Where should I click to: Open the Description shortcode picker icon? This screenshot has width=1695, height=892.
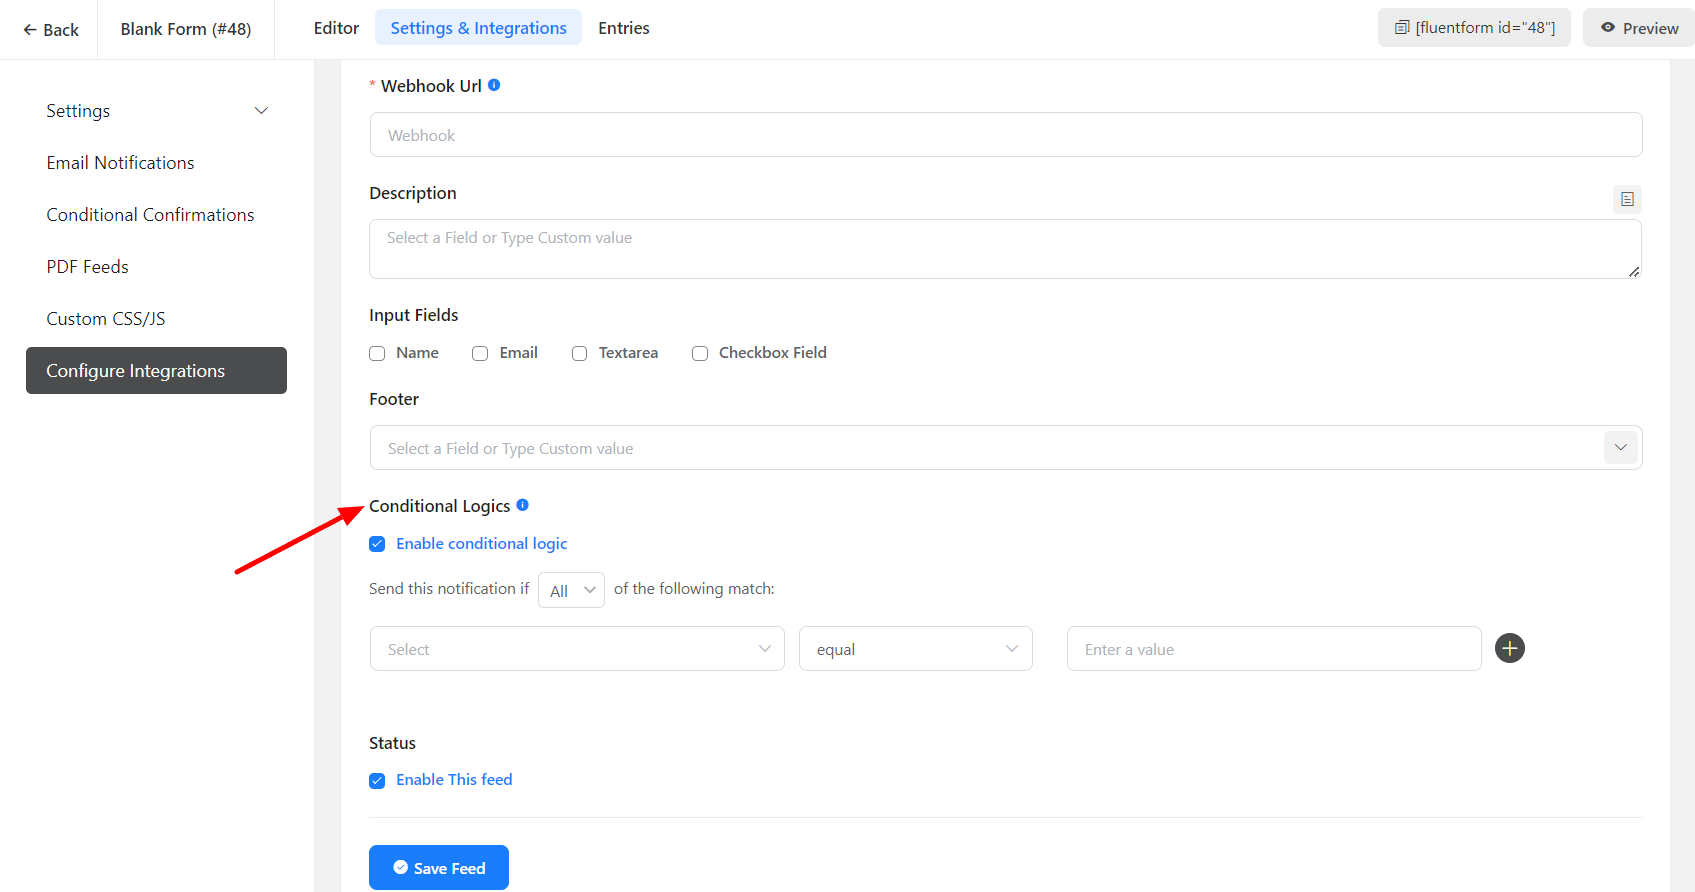(x=1627, y=199)
